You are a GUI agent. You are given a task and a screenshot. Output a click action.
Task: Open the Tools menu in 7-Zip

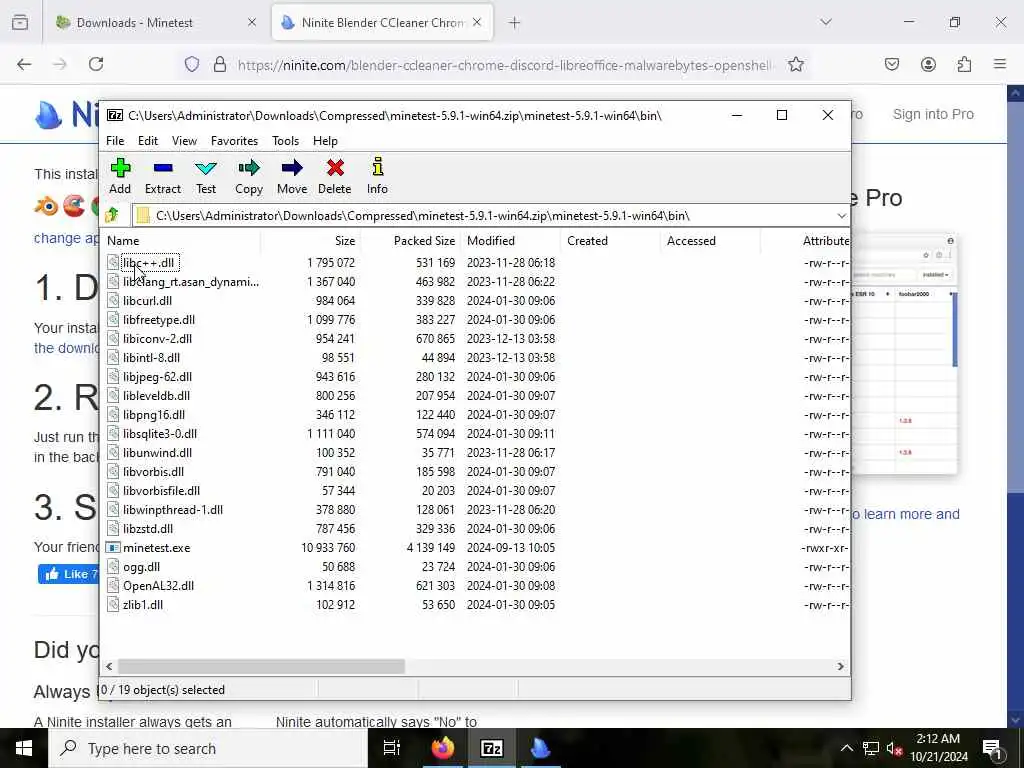[x=285, y=140]
